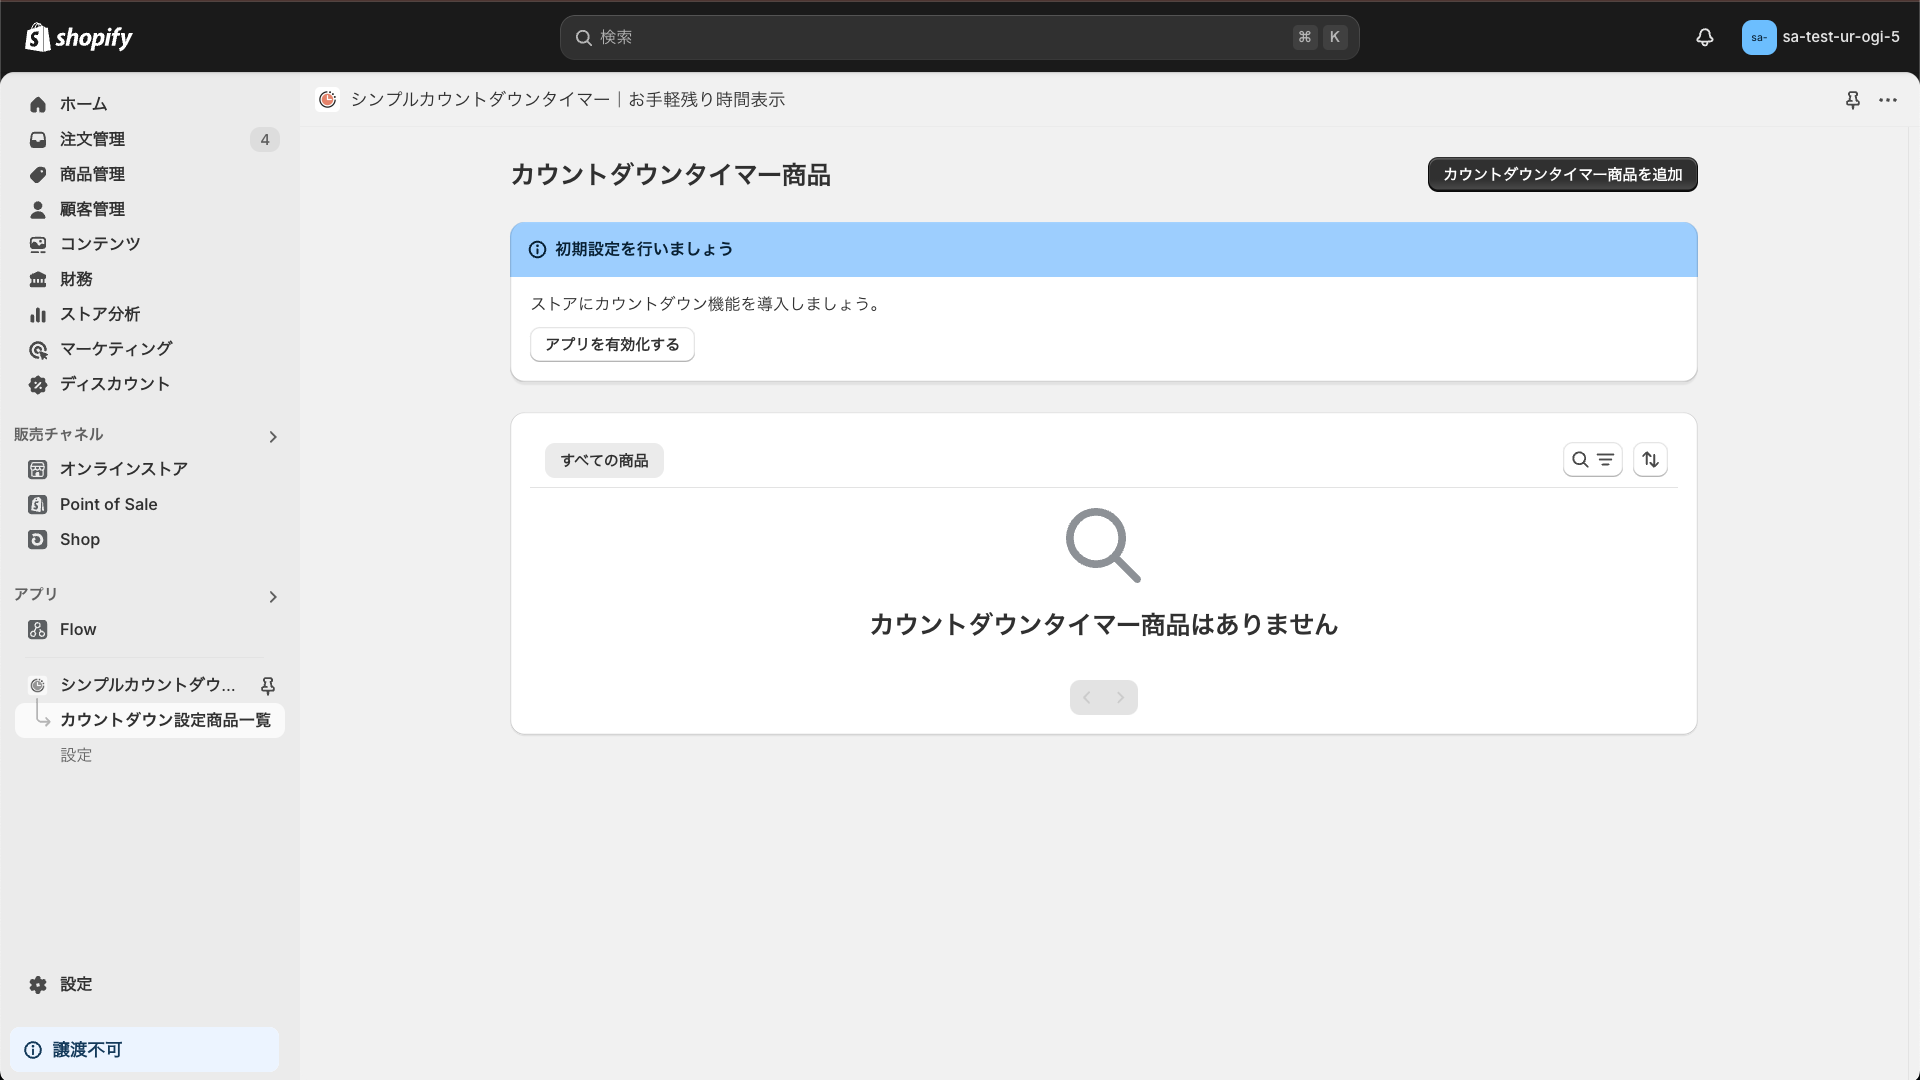Screen dimensions: 1920x1080
Task: Click カウントダウンタイマー商品を追加
Action: pyautogui.click(x=1562, y=174)
